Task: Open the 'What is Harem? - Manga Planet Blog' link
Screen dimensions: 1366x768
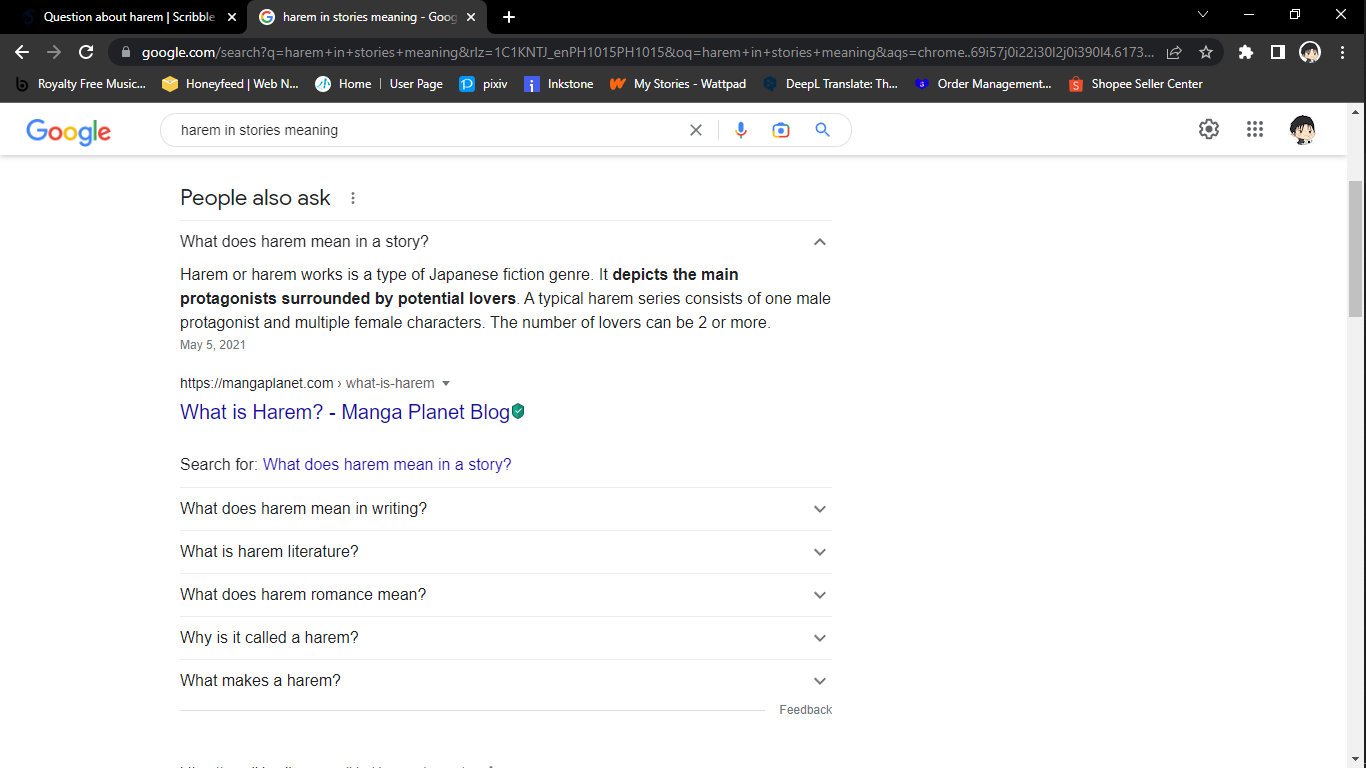Action: tap(344, 412)
